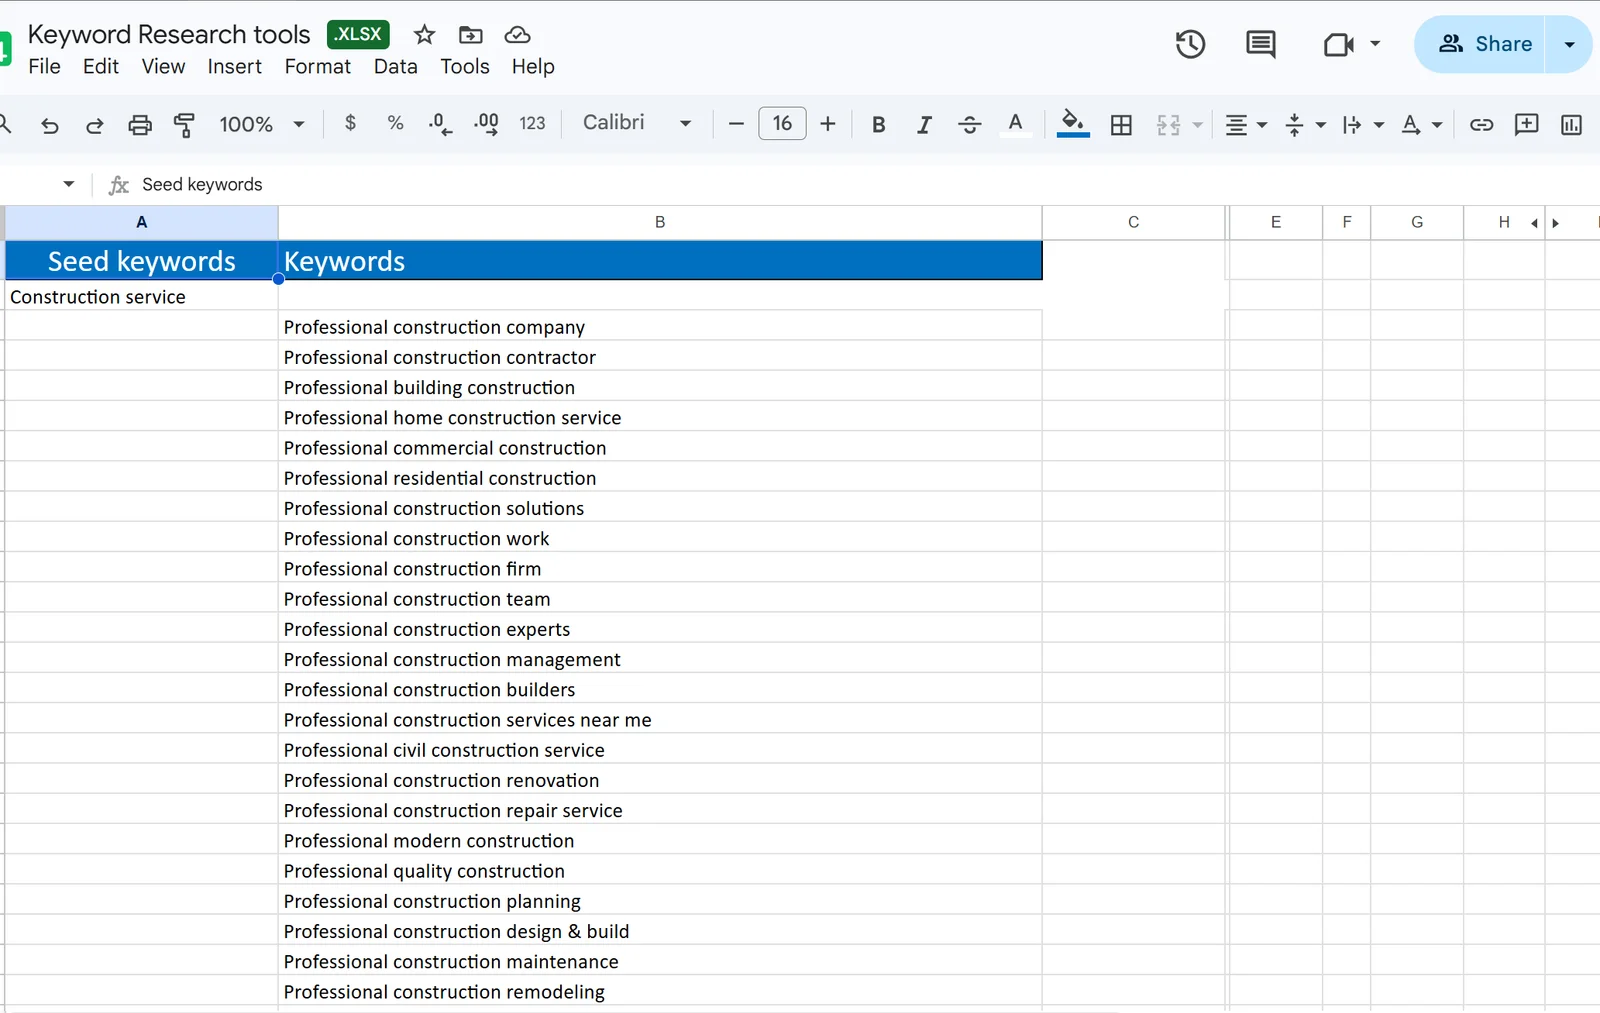This screenshot has height=1013, width=1600.
Task: Open comments panel in header
Action: pos(1260,44)
